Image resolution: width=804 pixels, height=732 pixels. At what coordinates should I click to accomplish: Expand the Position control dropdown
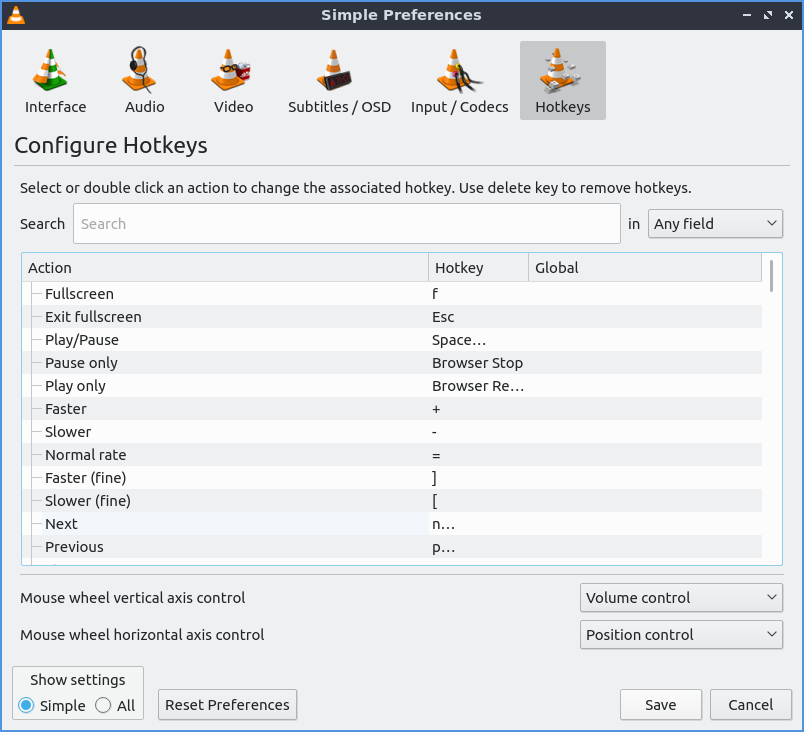point(681,635)
